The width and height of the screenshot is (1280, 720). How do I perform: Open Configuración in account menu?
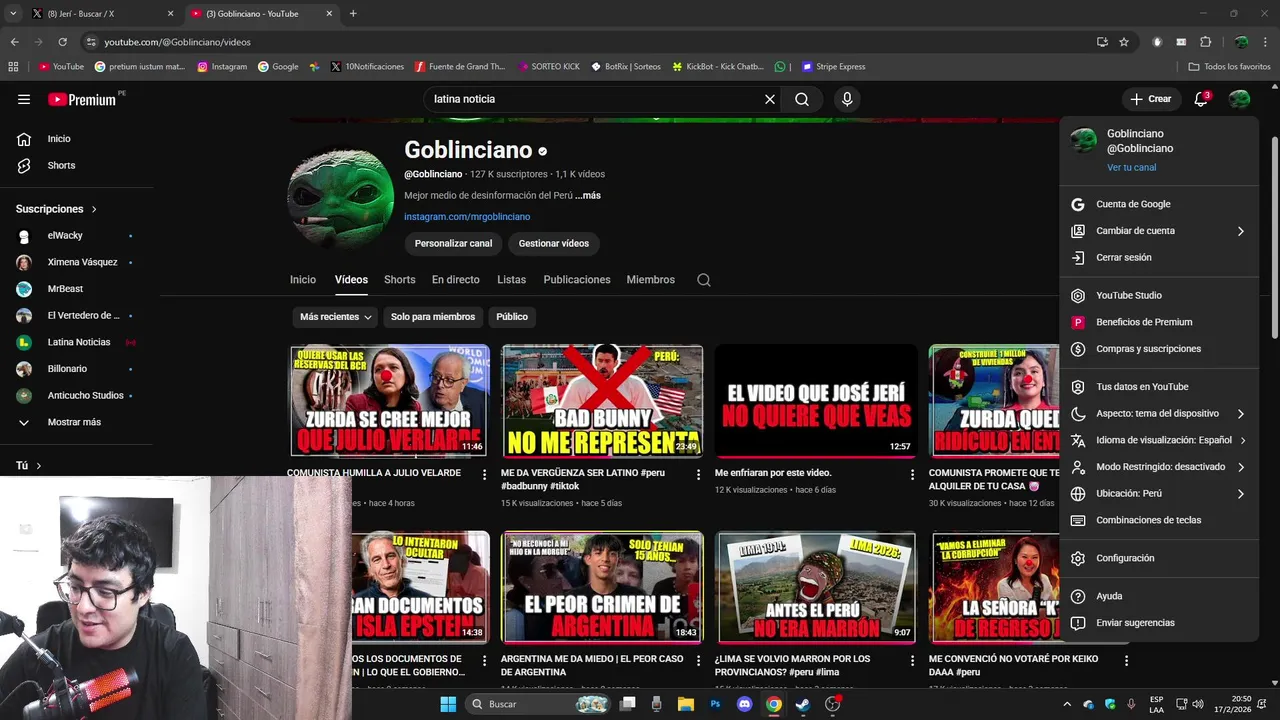[x=1159, y=558]
